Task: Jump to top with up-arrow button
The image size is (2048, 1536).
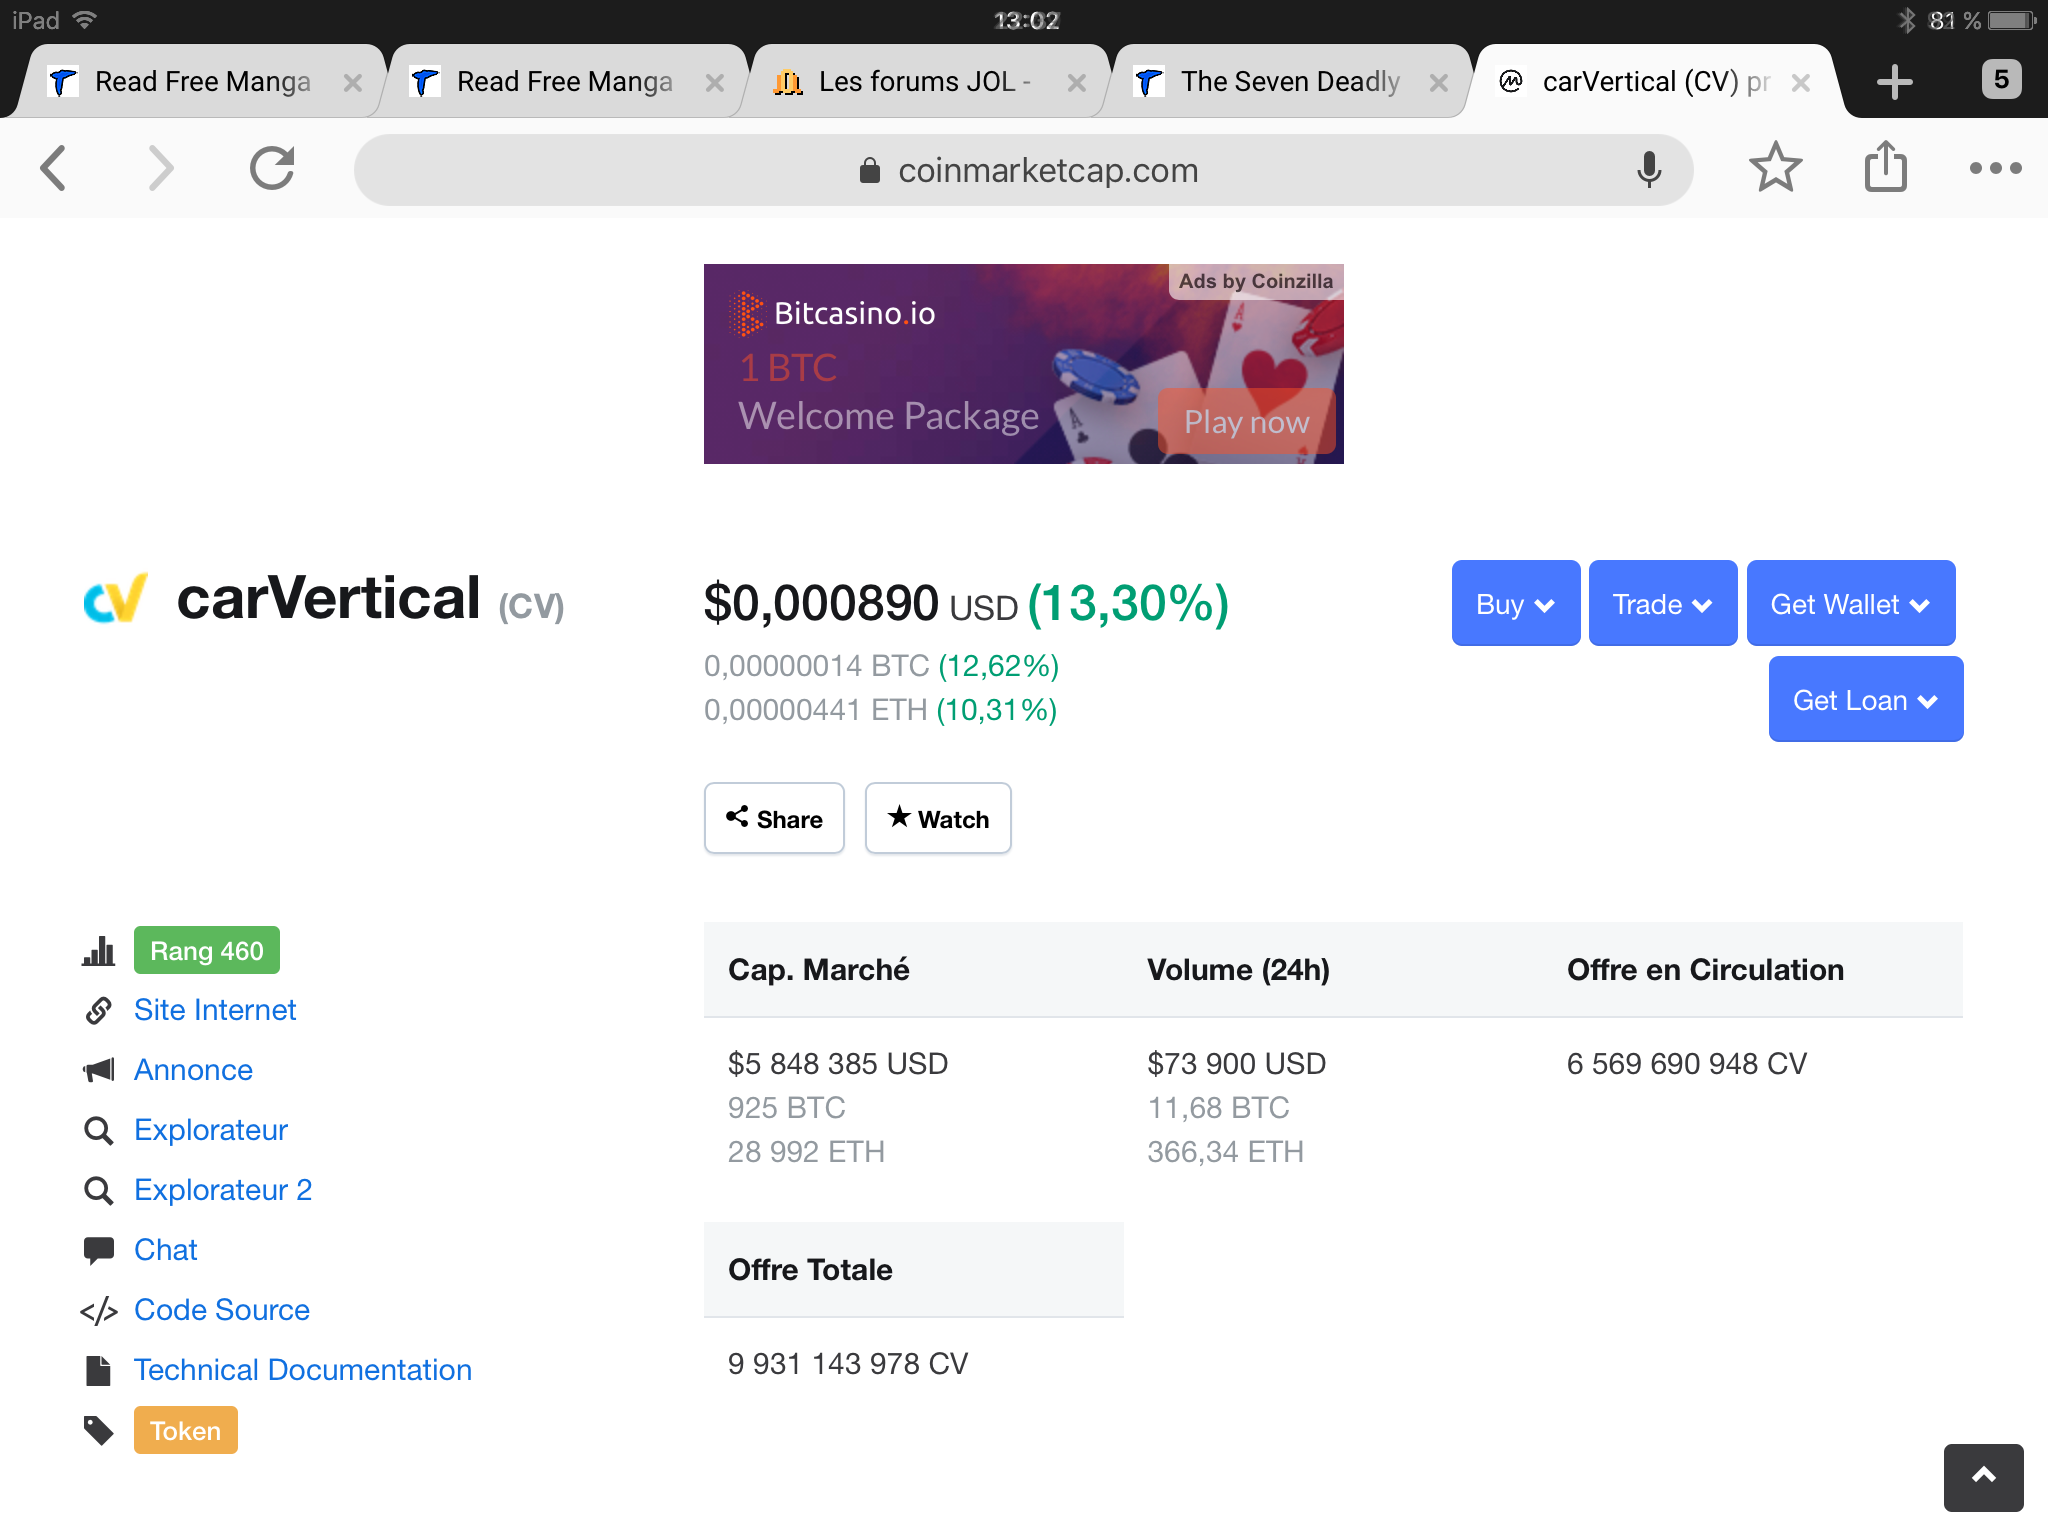Action: point(1984,1476)
